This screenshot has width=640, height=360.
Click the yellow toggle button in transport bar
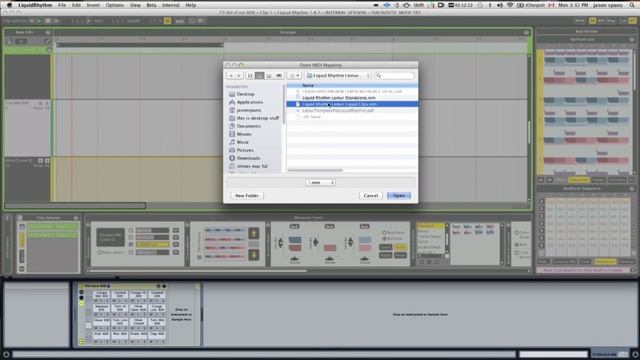pyautogui.click(x=167, y=20)
